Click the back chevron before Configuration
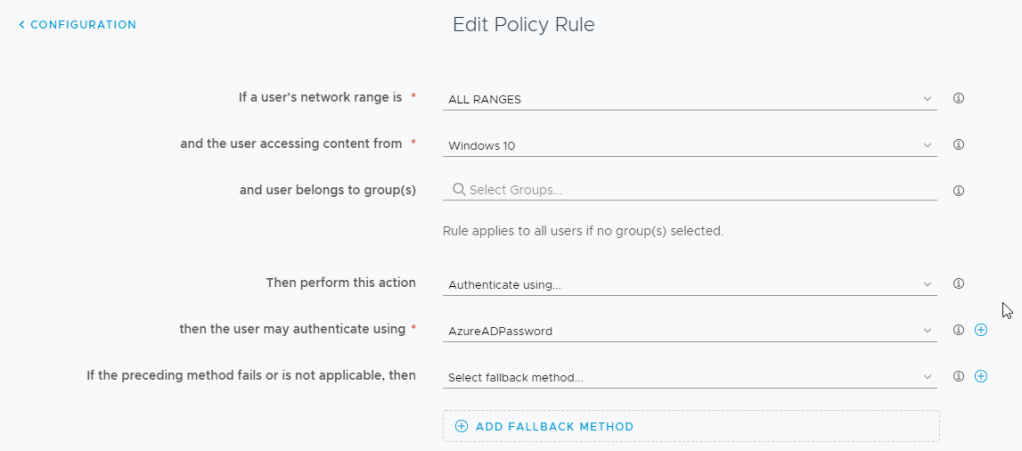Screen dimensions: 1022x451 [x=22, y=24]
